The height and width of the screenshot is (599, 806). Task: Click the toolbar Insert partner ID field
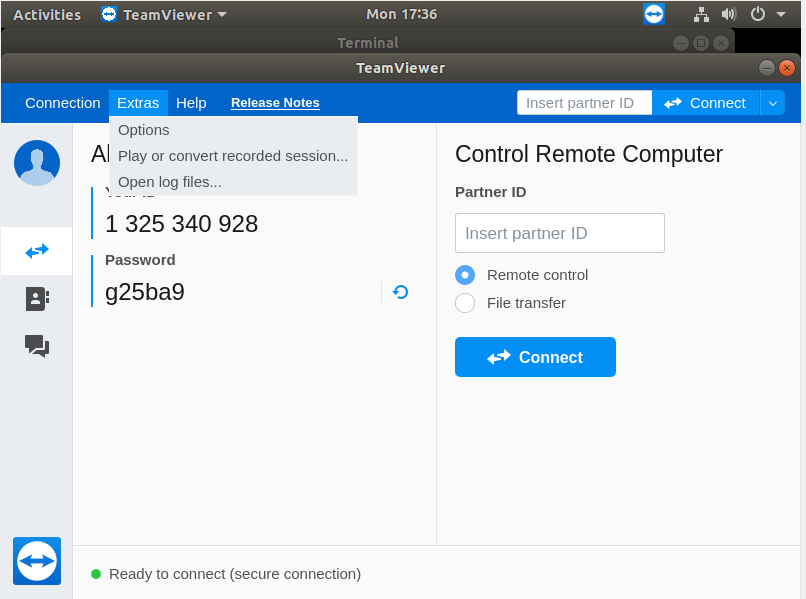coord(584,103)
